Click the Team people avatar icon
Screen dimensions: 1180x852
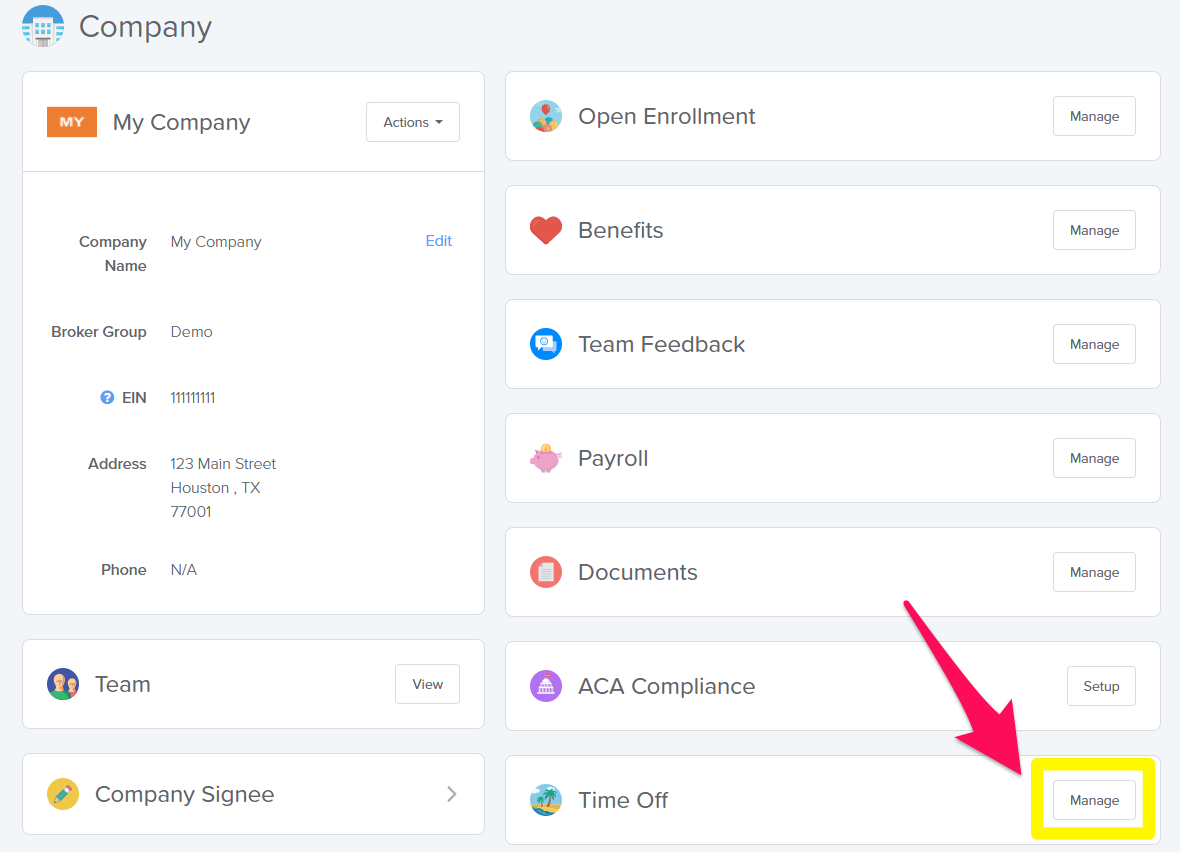click(x=63, y=684)
